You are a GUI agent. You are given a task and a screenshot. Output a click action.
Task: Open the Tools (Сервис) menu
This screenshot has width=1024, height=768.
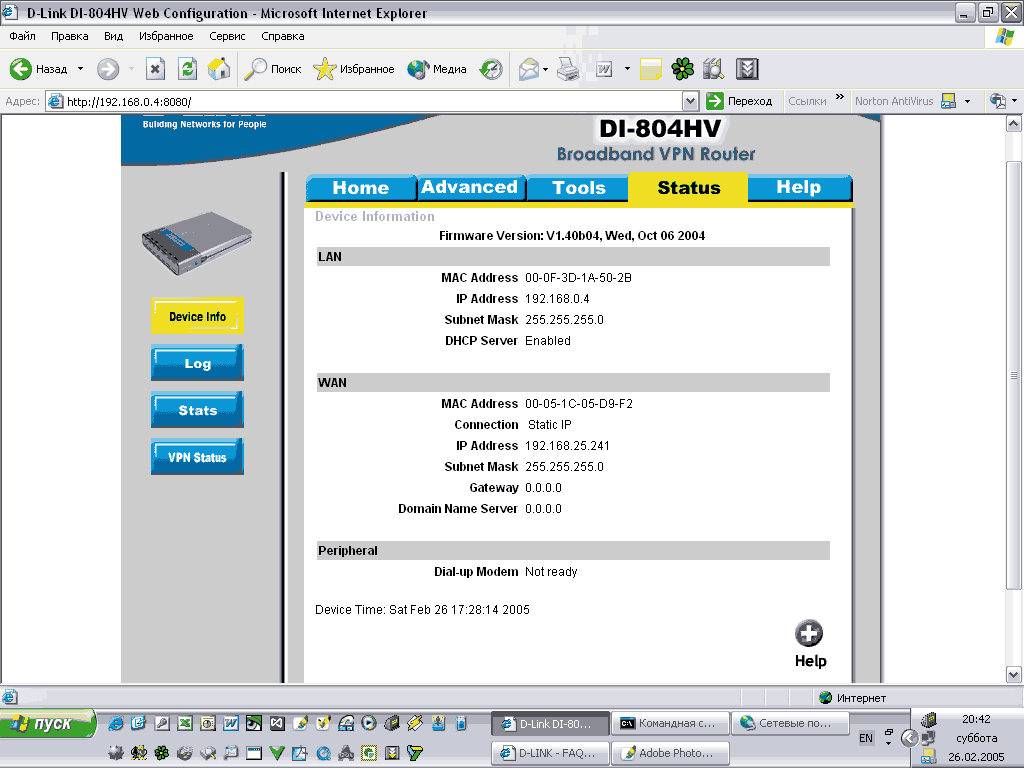227,36
